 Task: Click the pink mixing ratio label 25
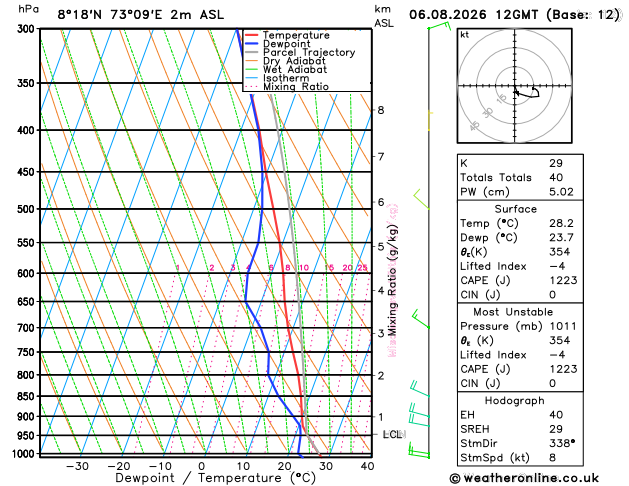point(362,268)
